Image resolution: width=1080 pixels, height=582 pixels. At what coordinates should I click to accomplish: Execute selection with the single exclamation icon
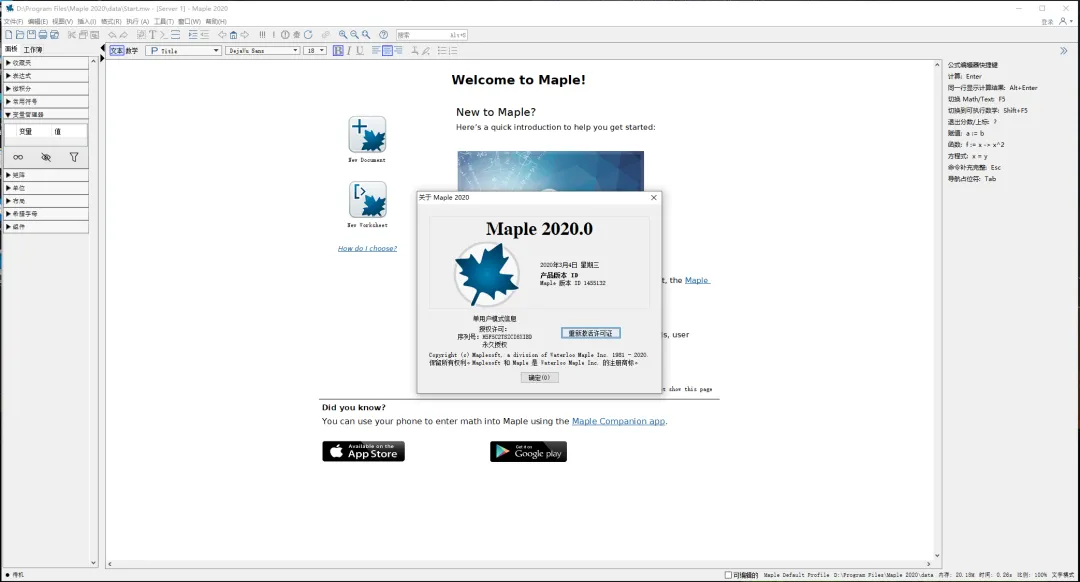pos(273,34)
